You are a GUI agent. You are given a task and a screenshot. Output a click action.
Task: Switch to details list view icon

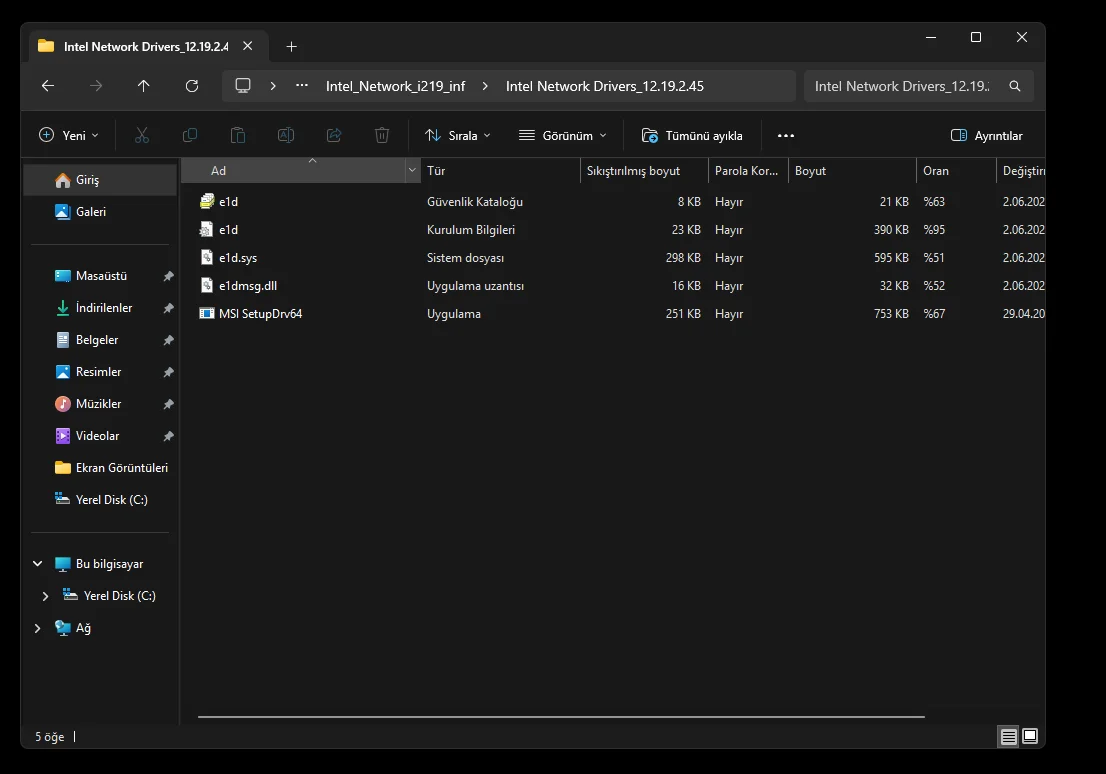[1008, 737]
